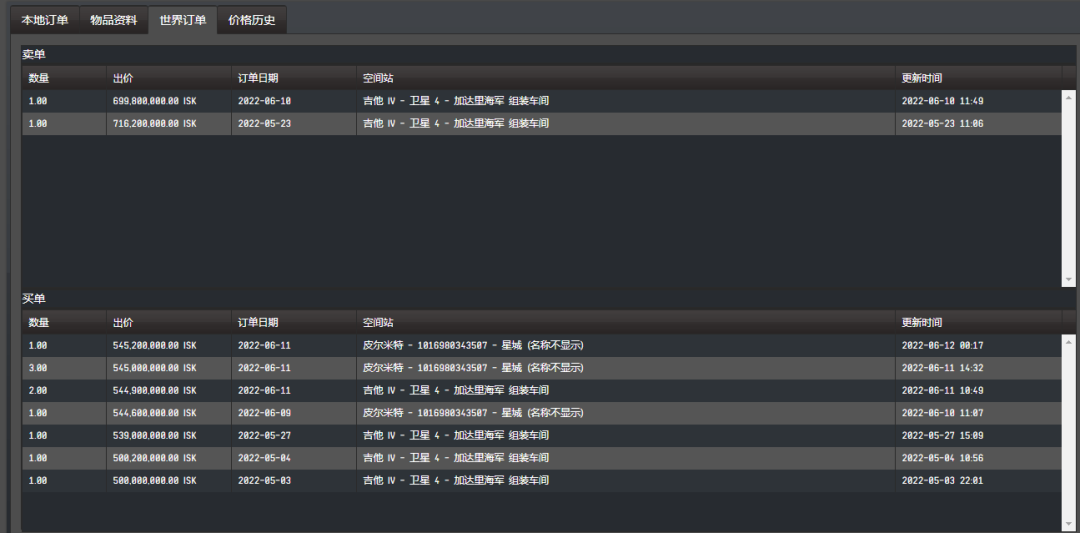Image resolution: width=1080 pixels, height=533 pixels.
Task: Select buy price 539,000,000.00 ISK
Action: coord(154,436)
